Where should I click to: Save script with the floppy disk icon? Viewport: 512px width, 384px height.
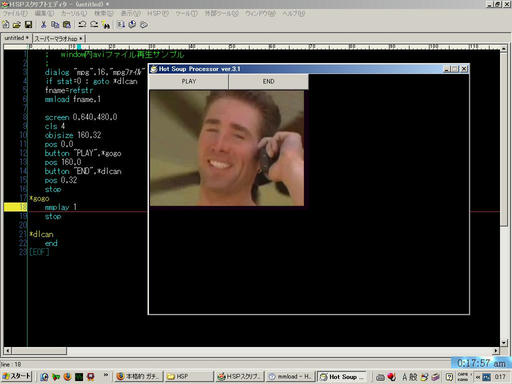click(x=28, y=24)
